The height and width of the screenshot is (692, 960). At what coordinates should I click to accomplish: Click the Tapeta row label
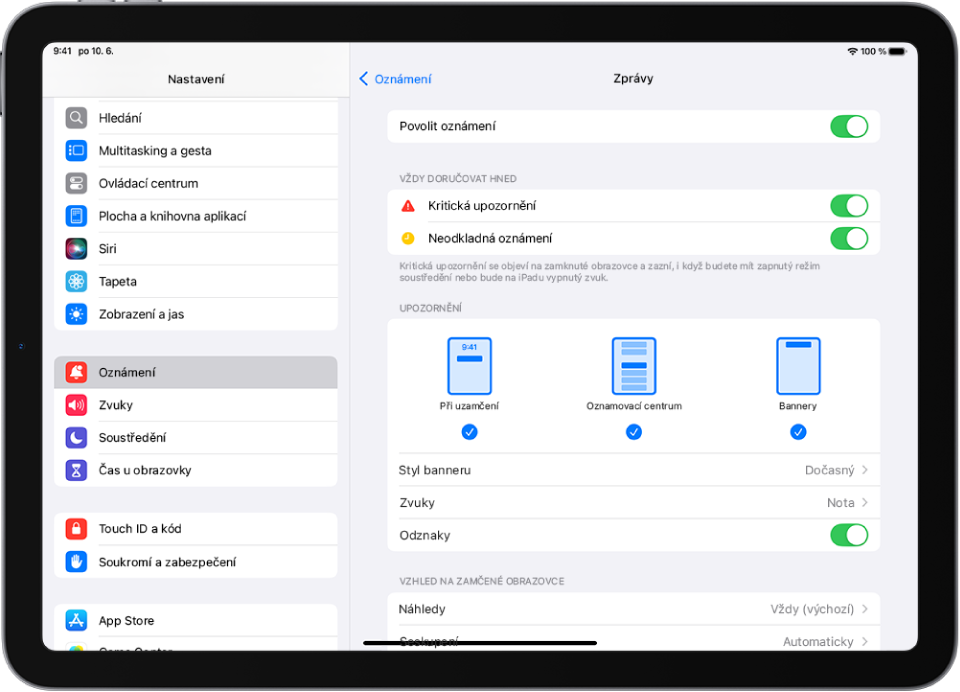(x=118, y=281)
